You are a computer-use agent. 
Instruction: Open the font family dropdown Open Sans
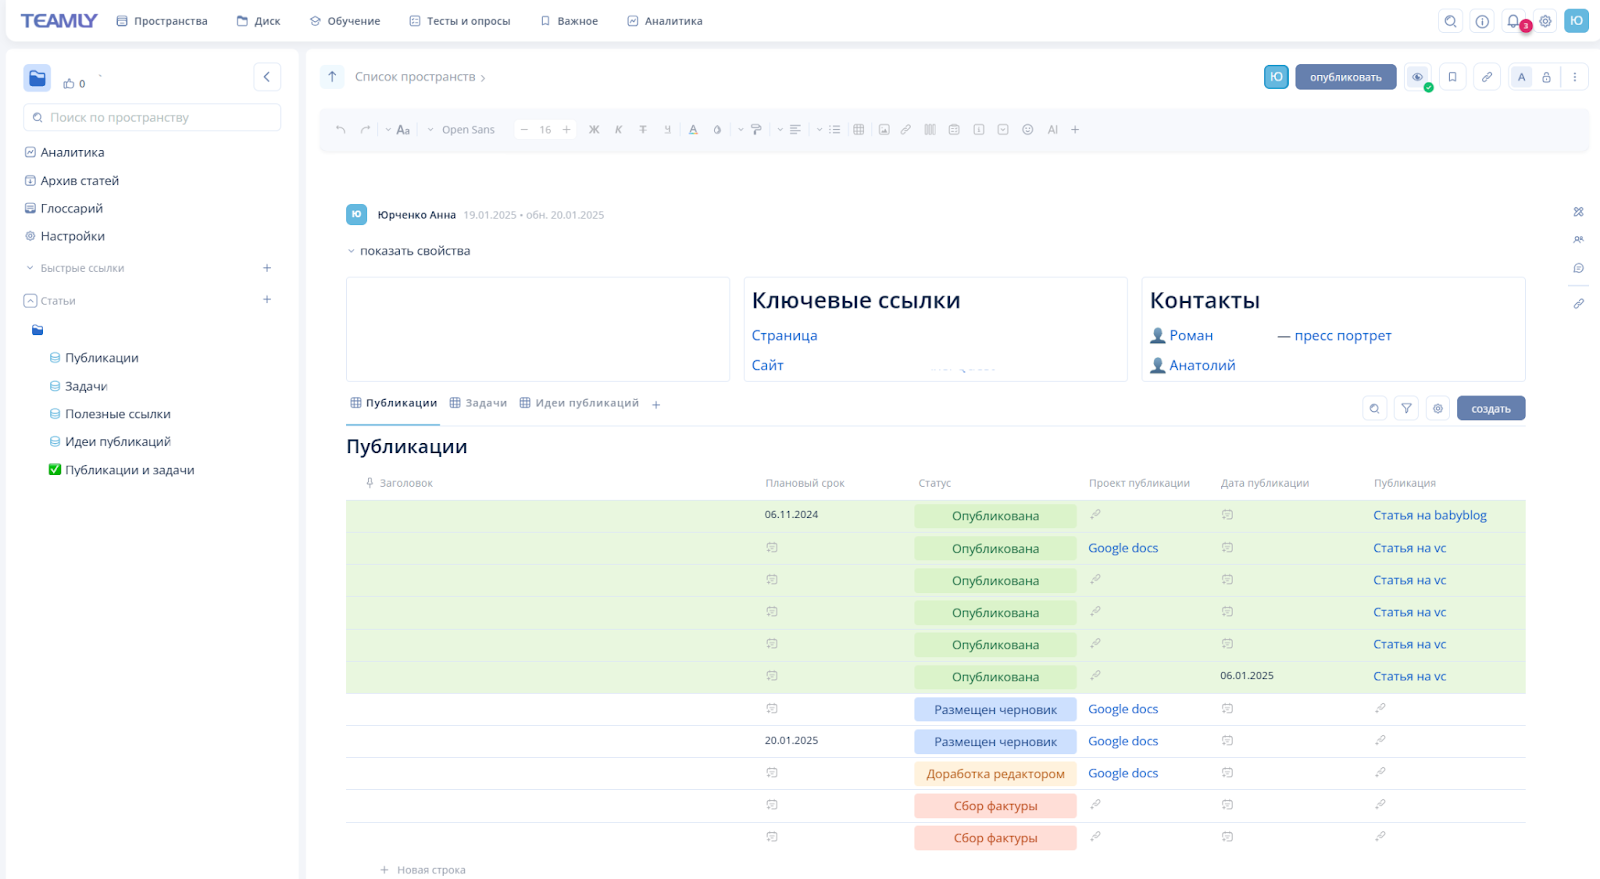click(x=461, y=130)
